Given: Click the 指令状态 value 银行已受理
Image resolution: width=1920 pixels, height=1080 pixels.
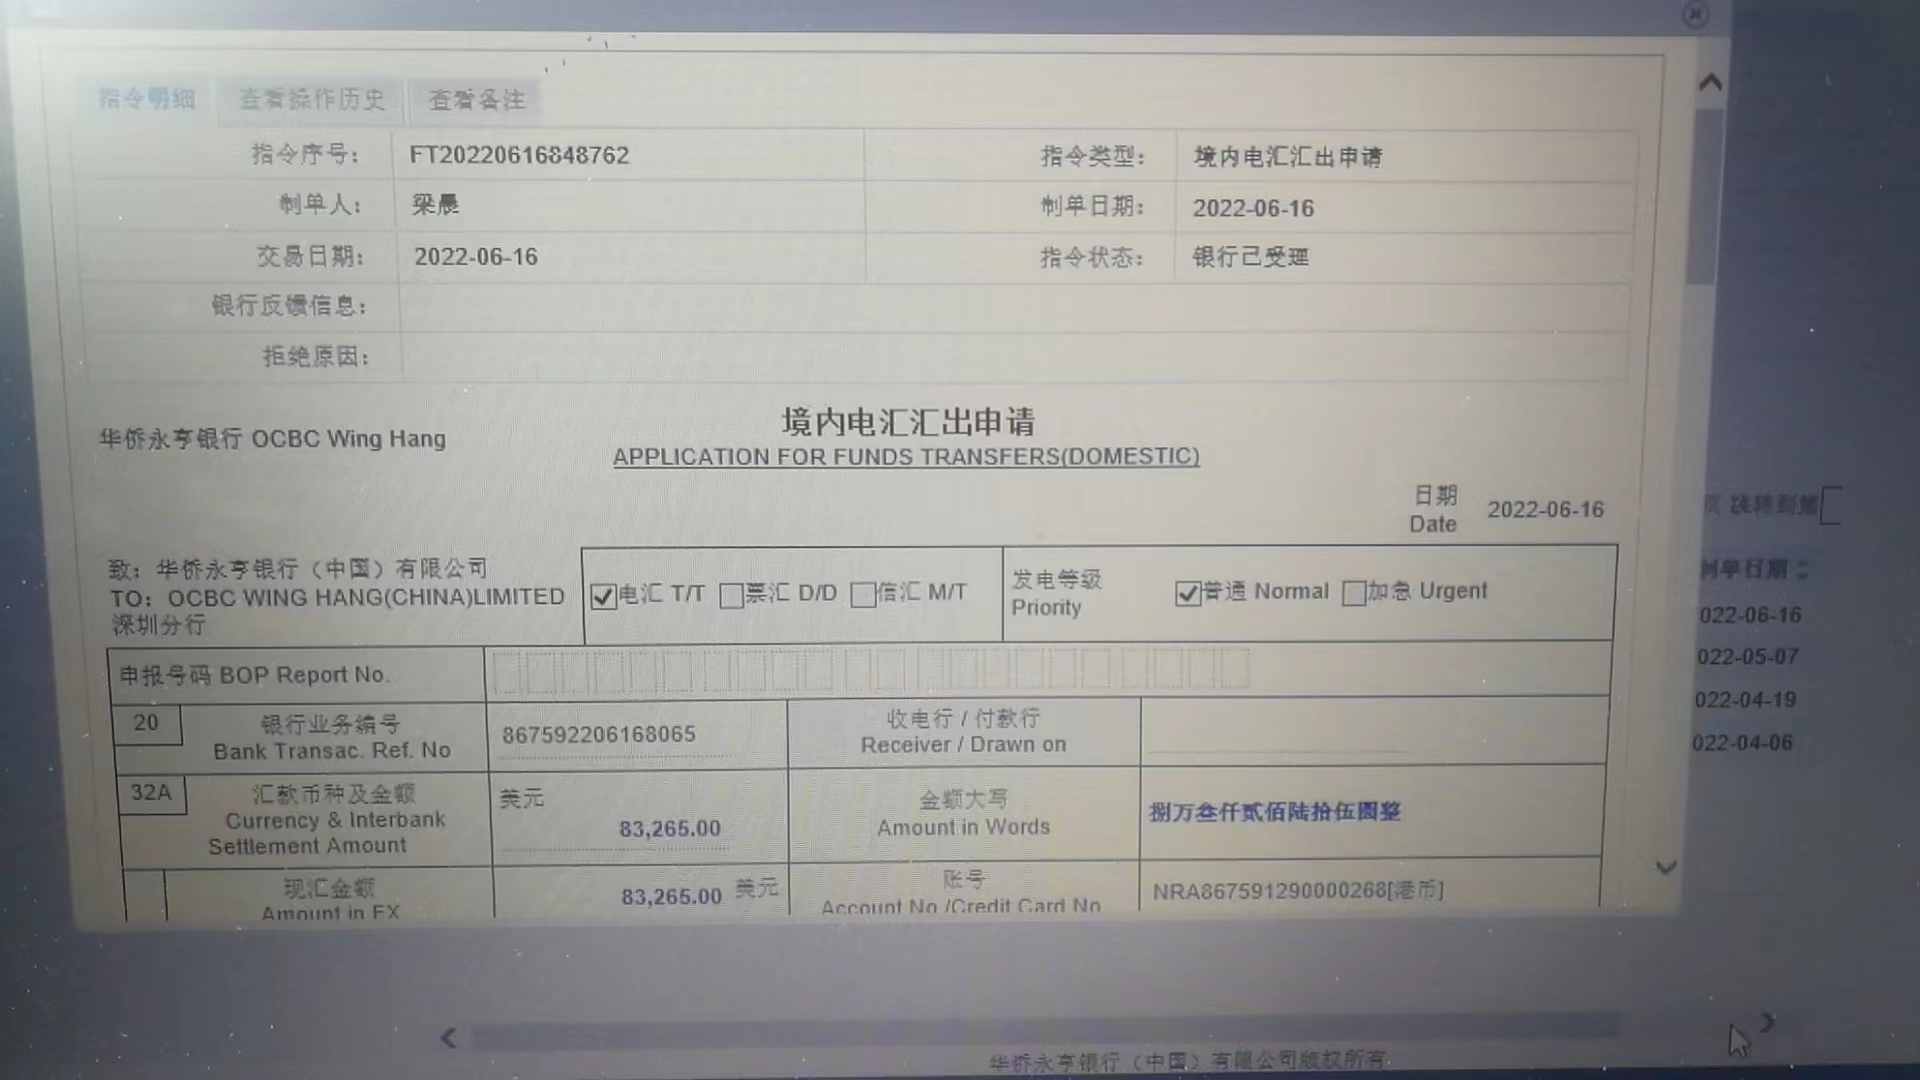Looking at the screenshot, I should (x=1250, y=257).
